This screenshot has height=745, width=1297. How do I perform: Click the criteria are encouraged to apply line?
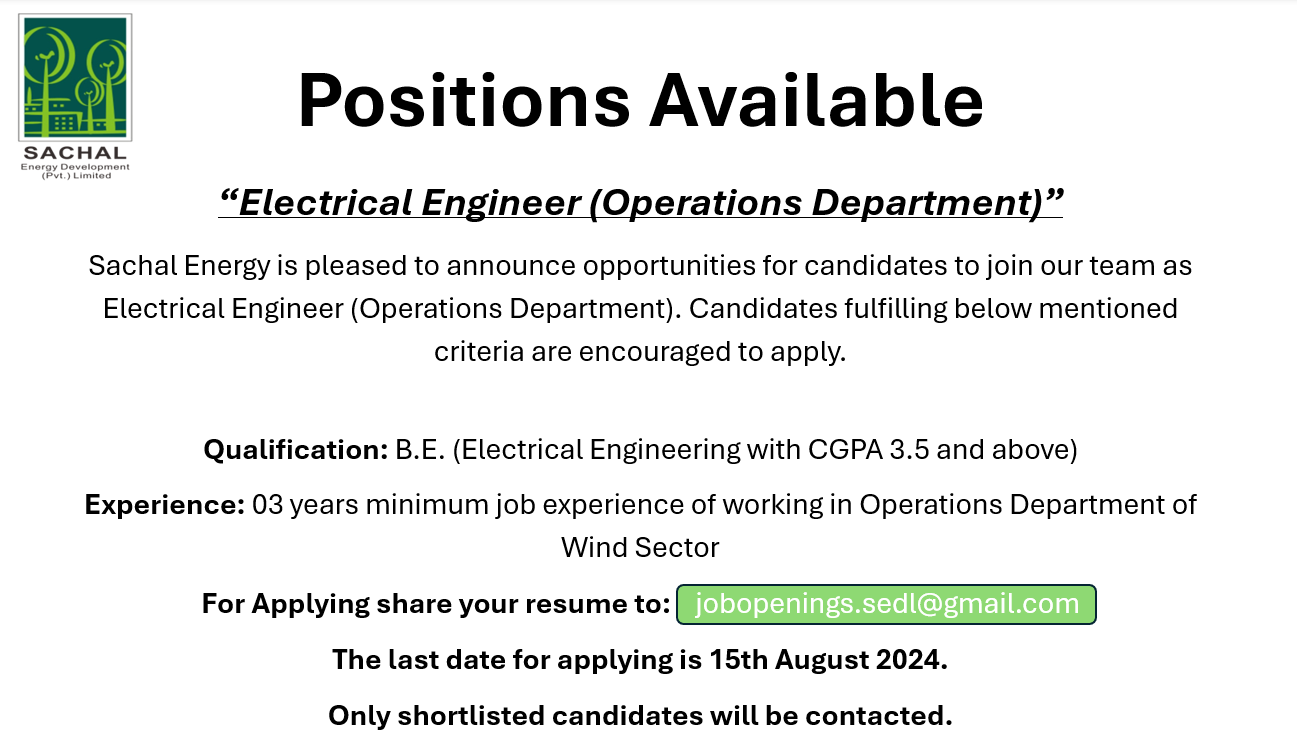pos(640,352)
